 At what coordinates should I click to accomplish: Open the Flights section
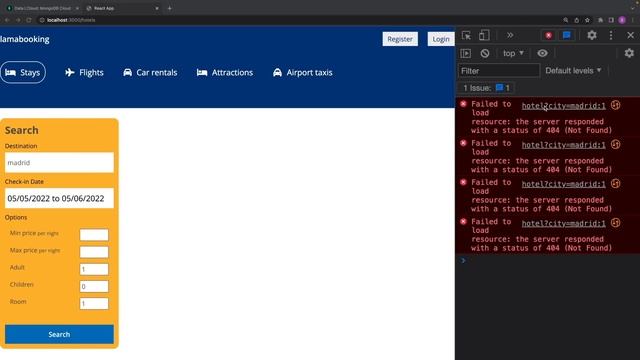[x=84, y=73]
